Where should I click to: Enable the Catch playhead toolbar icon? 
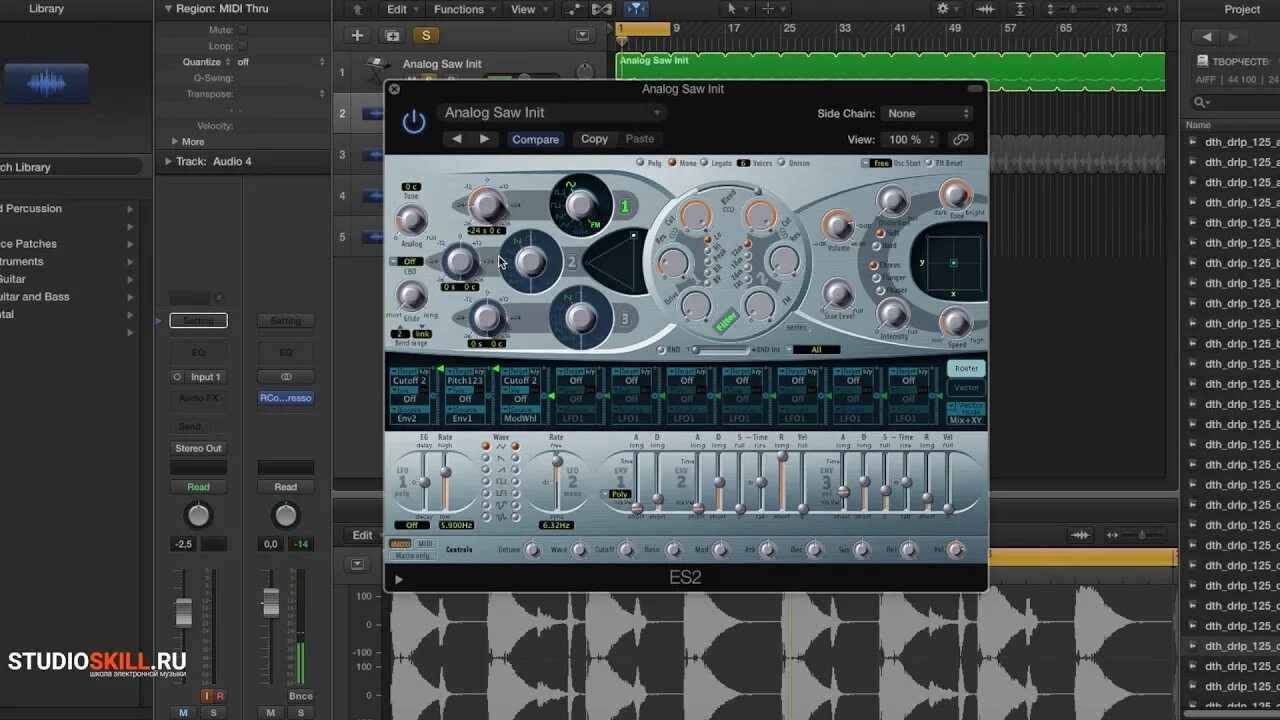[636, 9]
